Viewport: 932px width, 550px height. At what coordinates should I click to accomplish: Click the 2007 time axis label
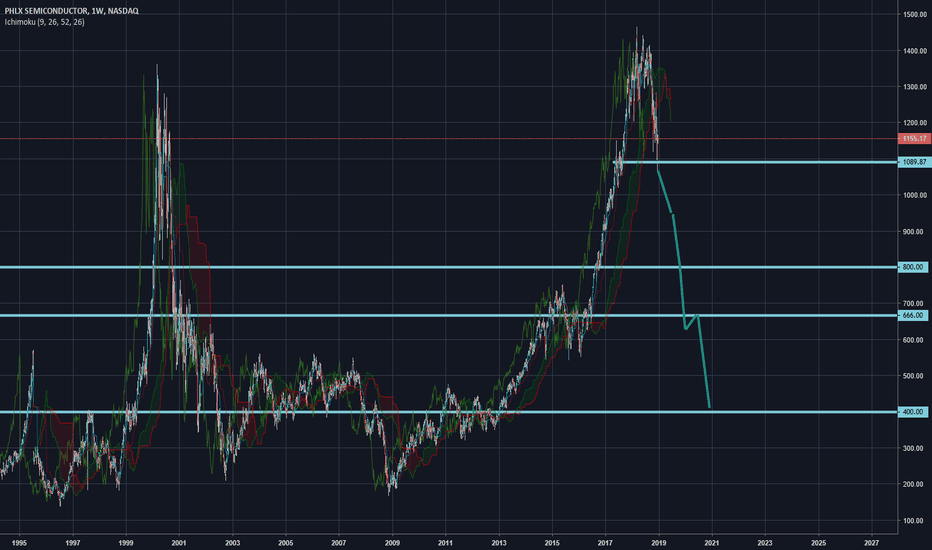point(339,543)
